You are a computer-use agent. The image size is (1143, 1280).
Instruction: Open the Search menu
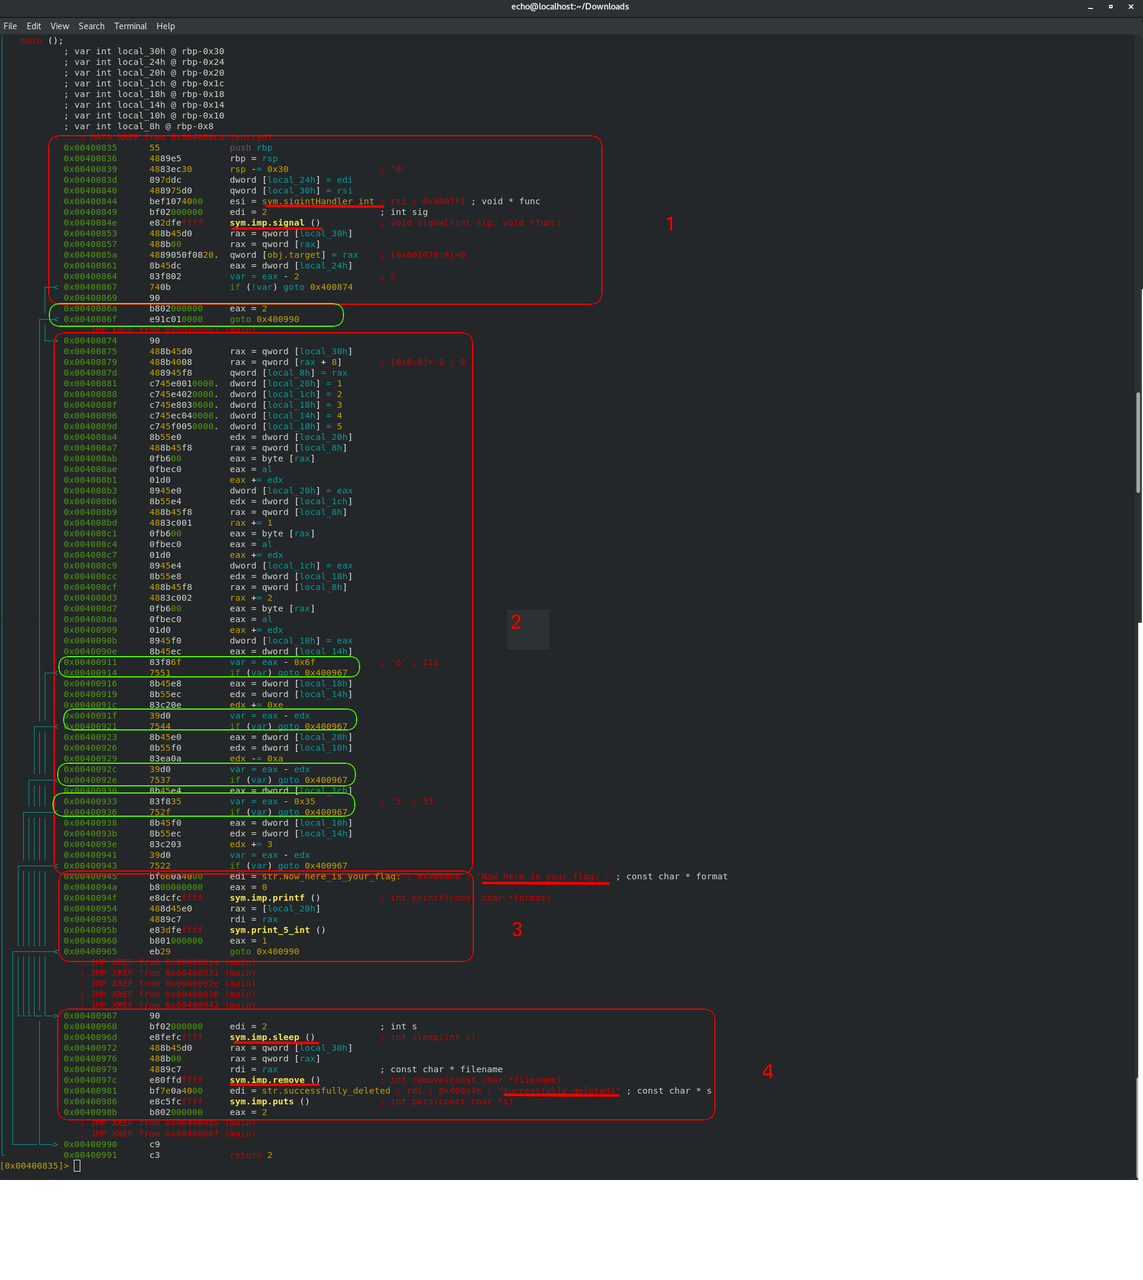[91, 26]
